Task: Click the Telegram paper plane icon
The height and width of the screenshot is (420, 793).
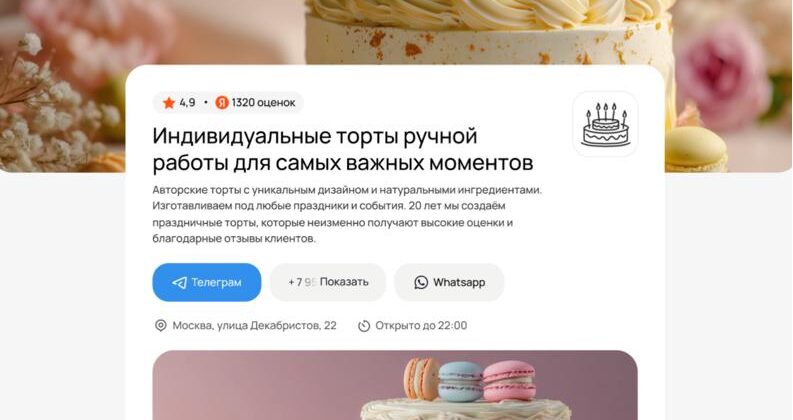Action: [180, 282]
